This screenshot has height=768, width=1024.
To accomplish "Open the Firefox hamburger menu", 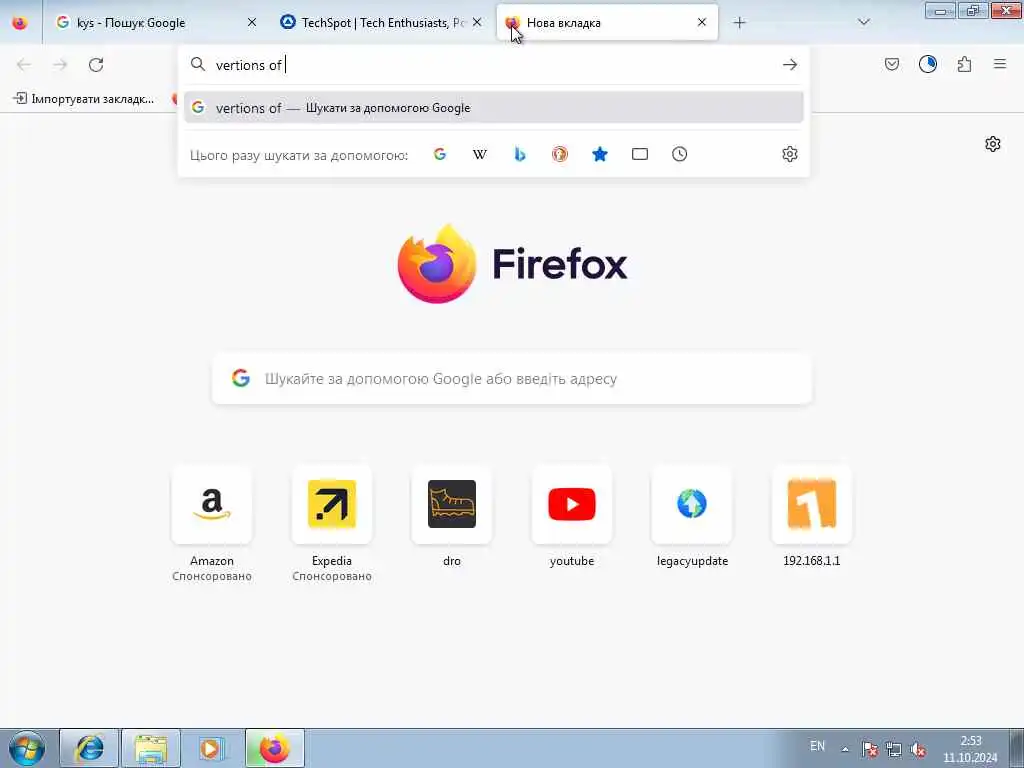I will [1000, 64].
